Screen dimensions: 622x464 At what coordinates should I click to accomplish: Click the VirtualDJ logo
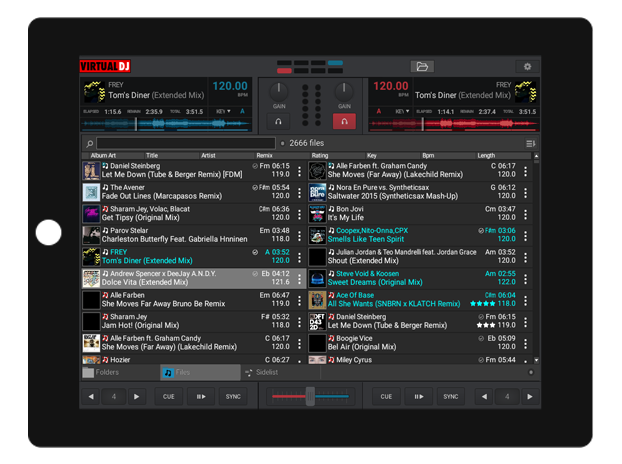105,66
